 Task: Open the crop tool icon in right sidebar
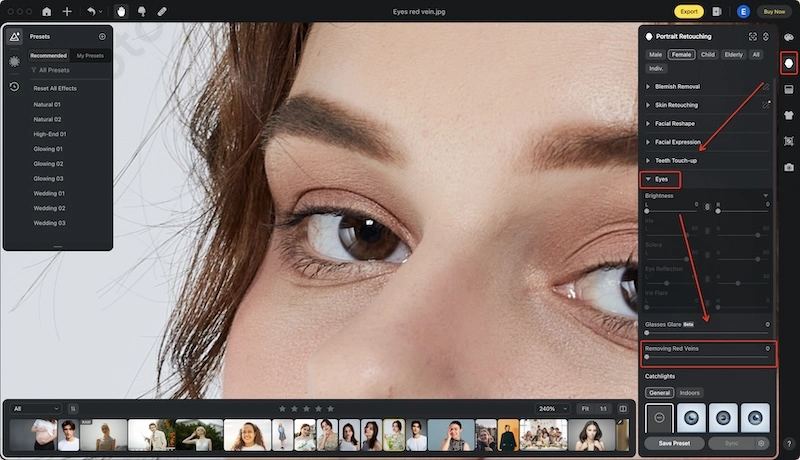click(x=789, y=141)
